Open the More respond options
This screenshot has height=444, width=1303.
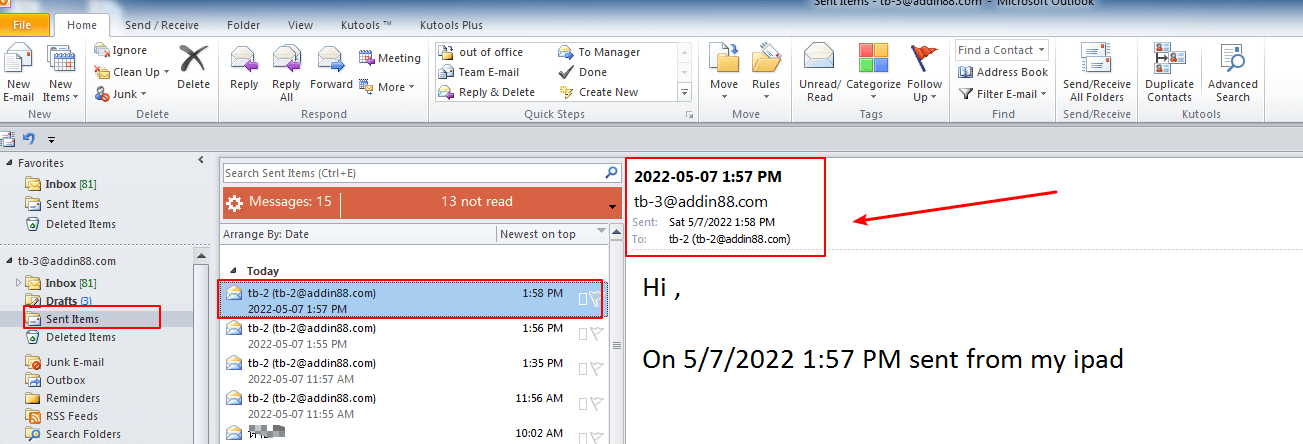coord(385,87)
